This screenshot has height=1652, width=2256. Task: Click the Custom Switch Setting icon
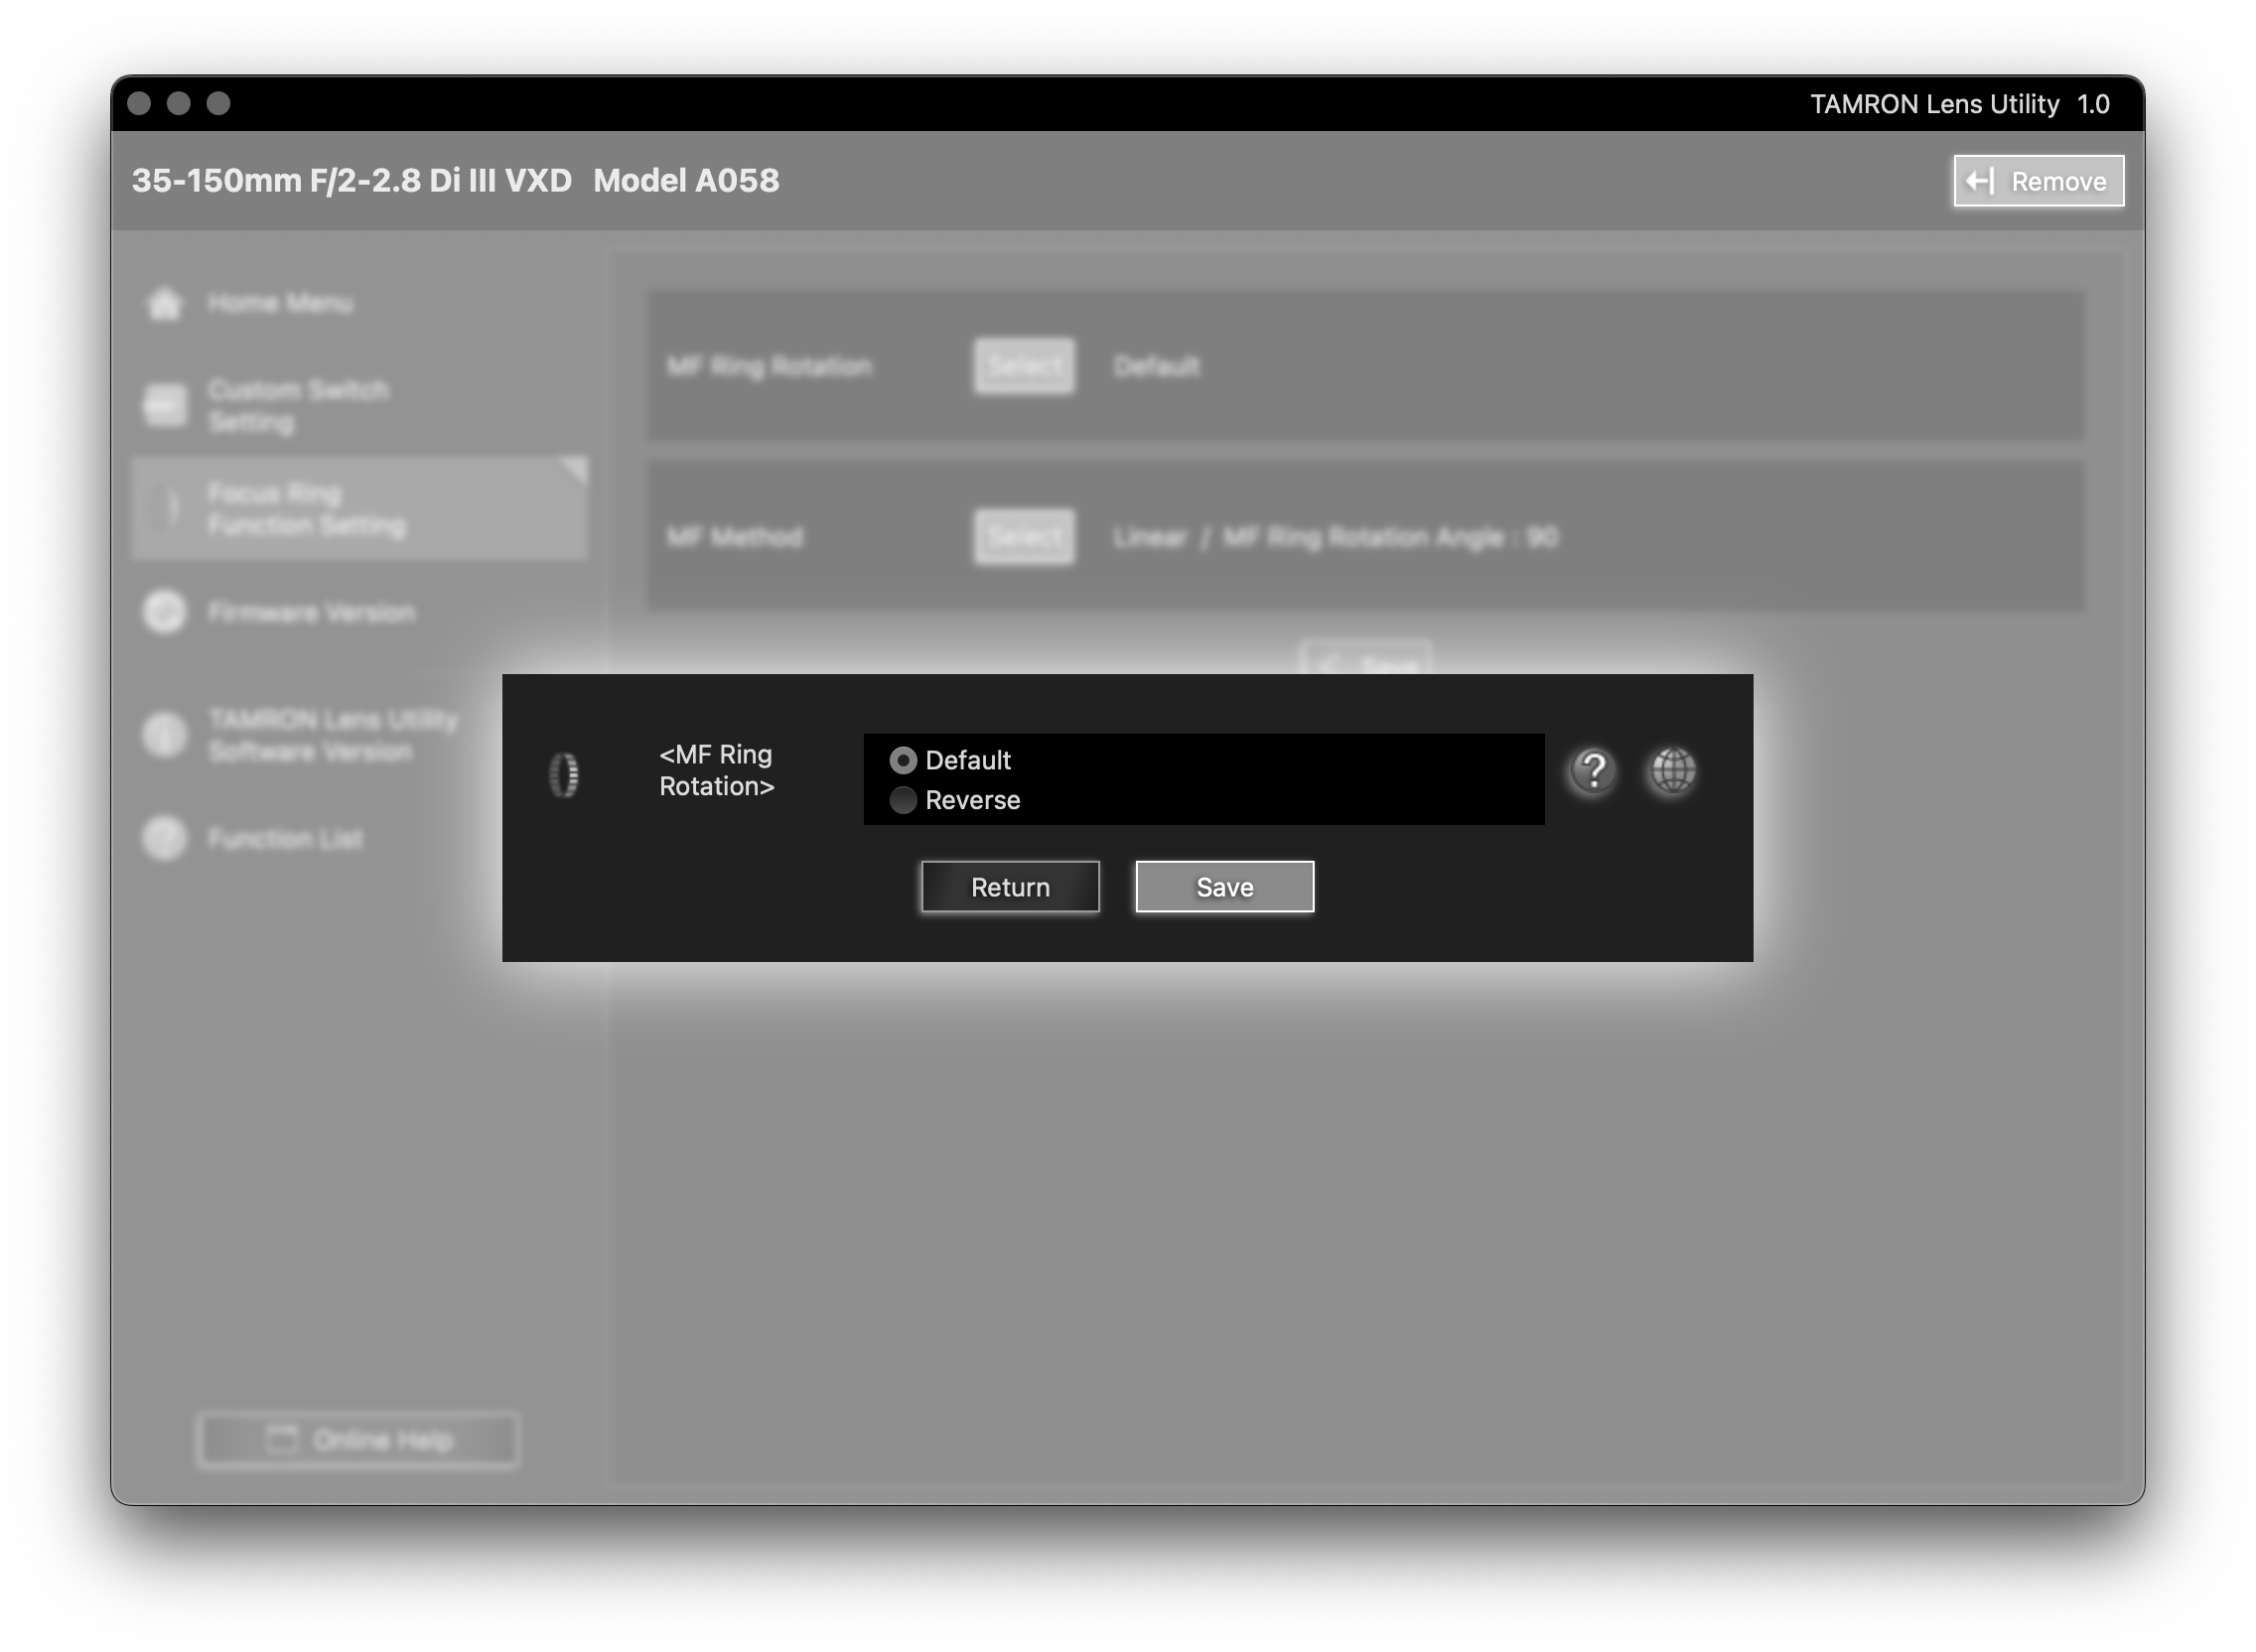click(x=165, y=405)
